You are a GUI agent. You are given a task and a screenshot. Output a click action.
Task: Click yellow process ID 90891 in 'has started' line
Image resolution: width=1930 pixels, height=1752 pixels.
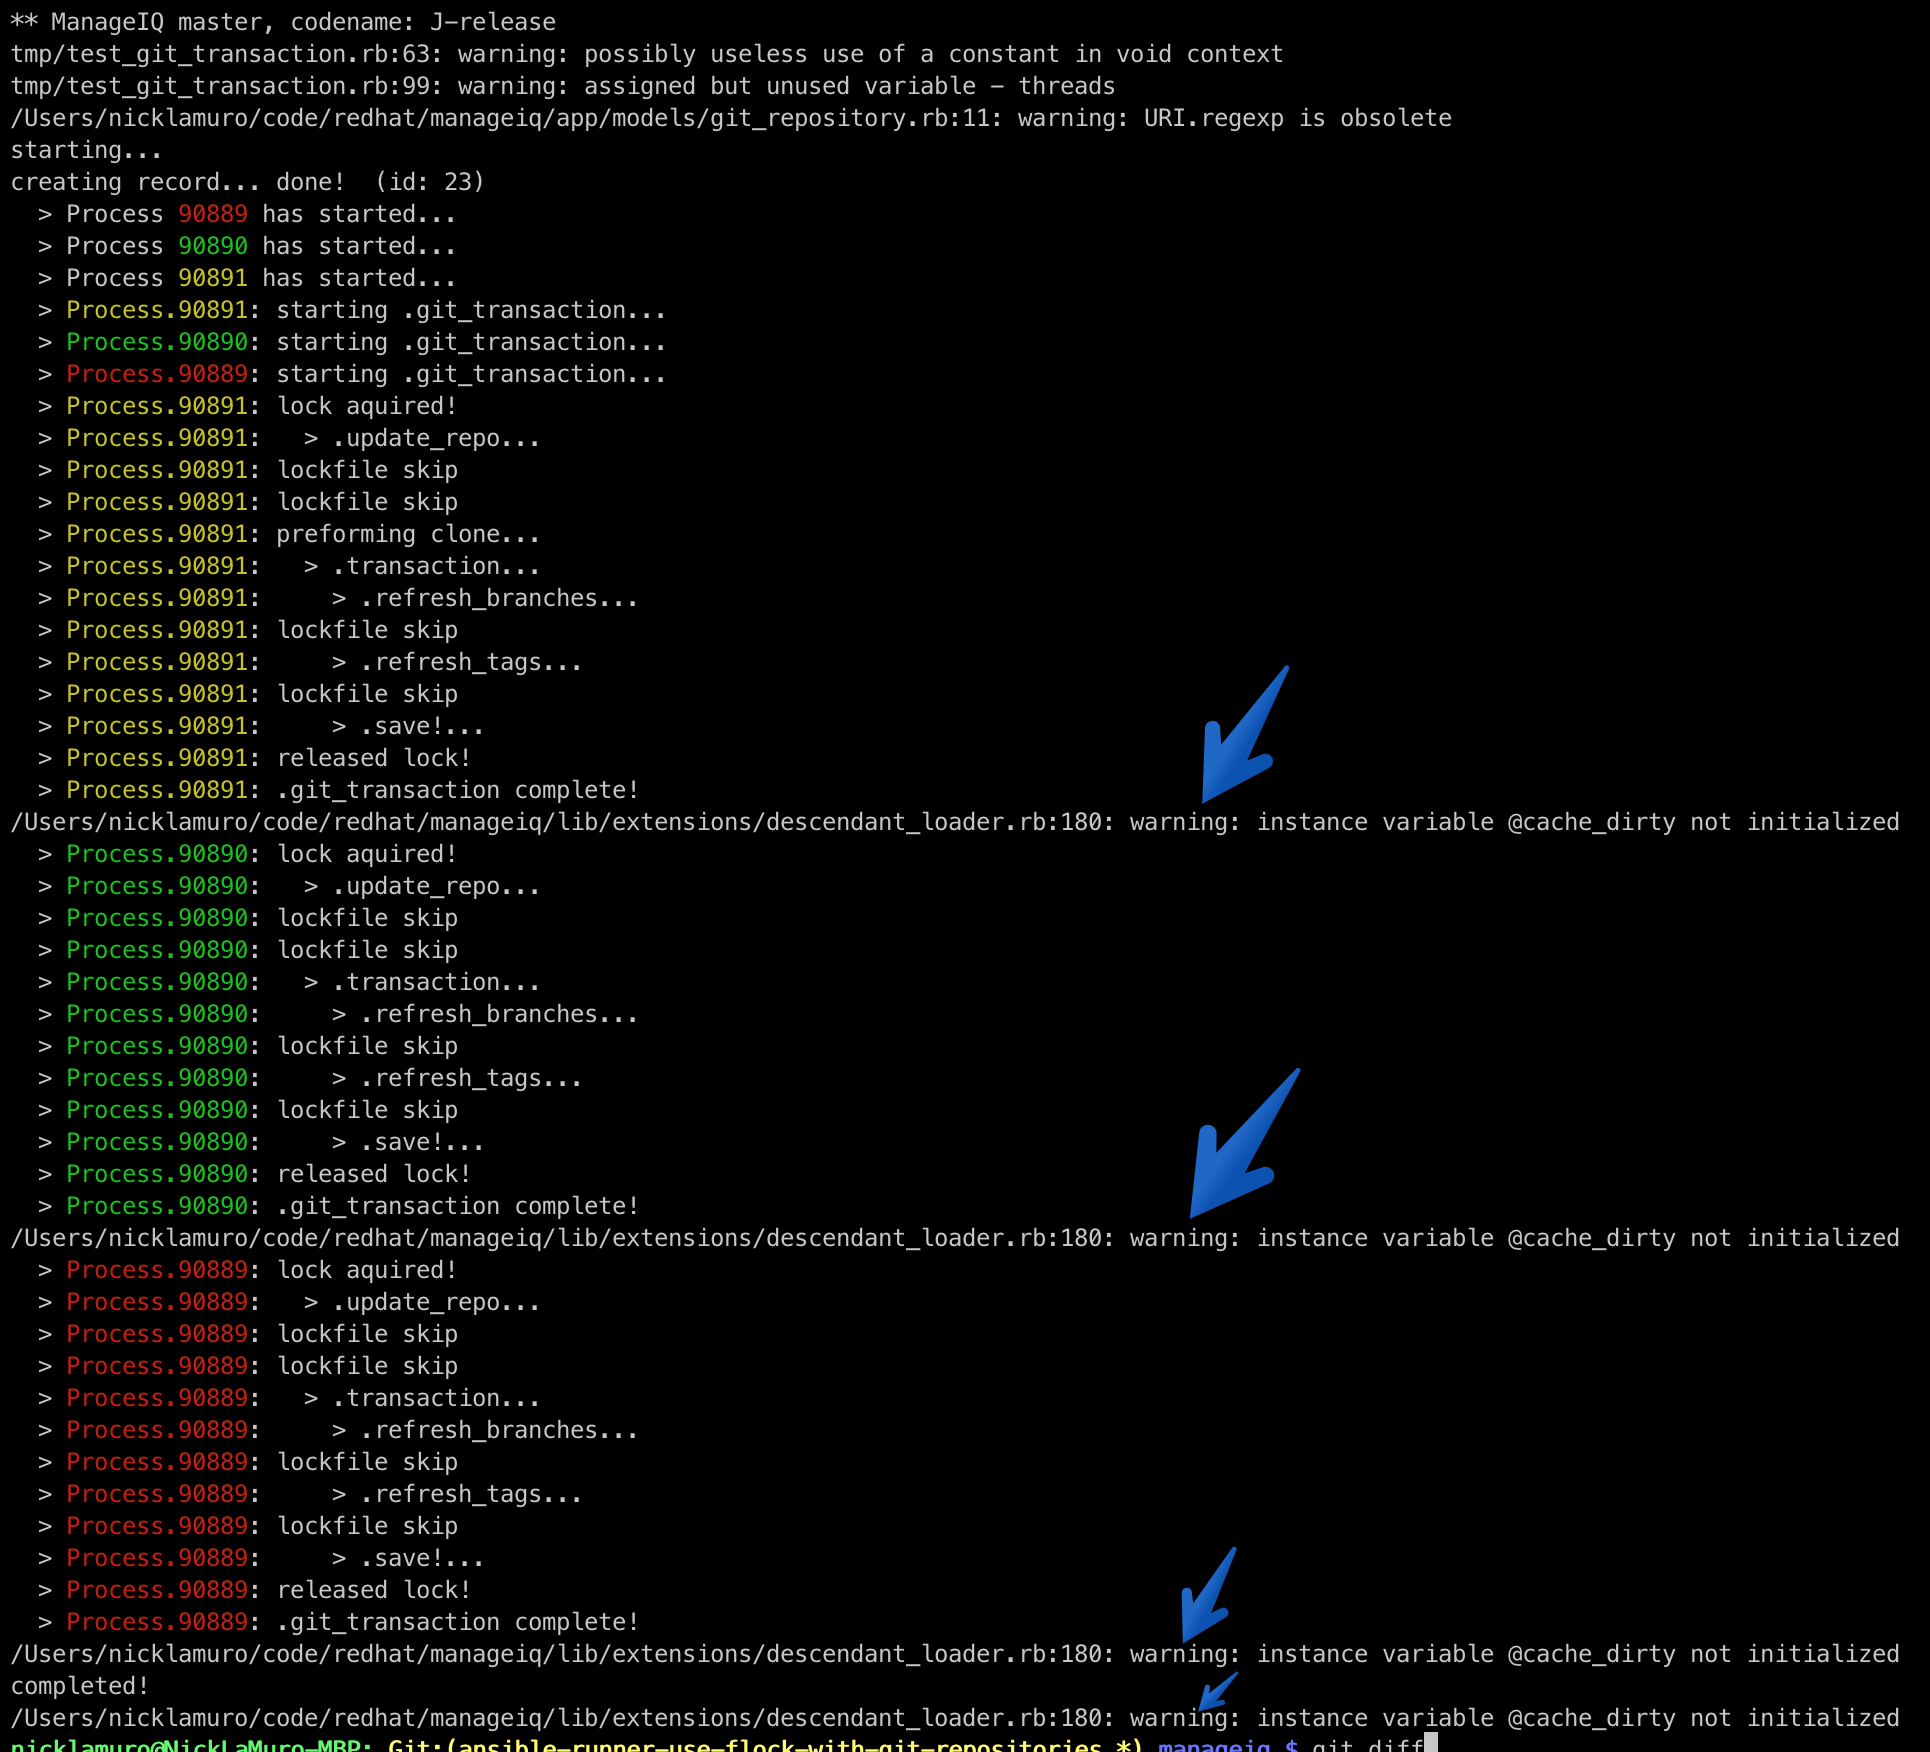[x=212, y=278]
